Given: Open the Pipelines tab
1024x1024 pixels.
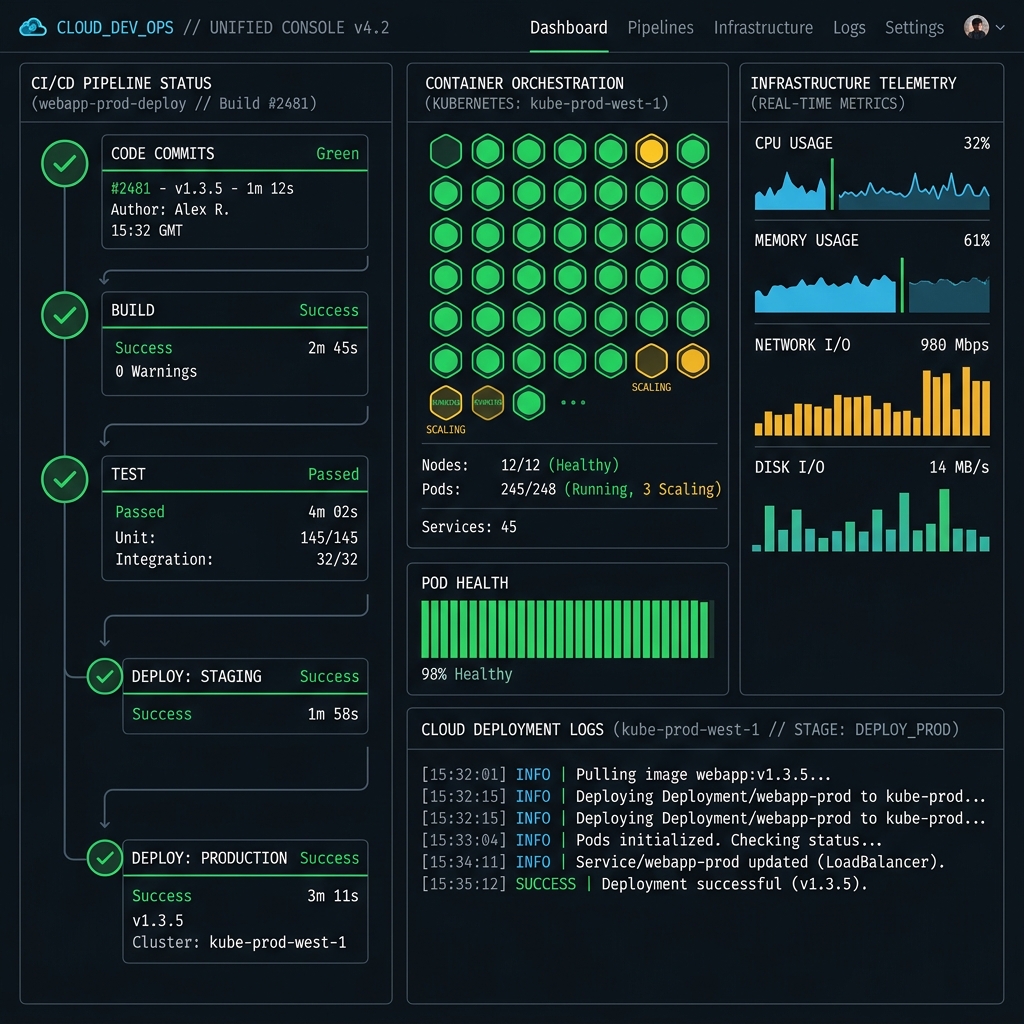Looking at the screenshot, I should pos(660,27).
